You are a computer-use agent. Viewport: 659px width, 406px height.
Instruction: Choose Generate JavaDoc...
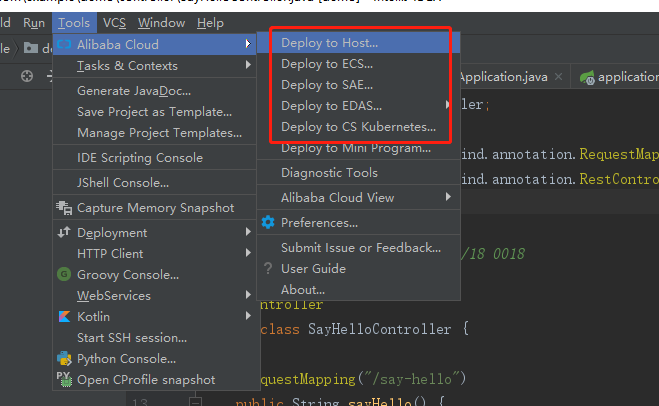point(155,91)
